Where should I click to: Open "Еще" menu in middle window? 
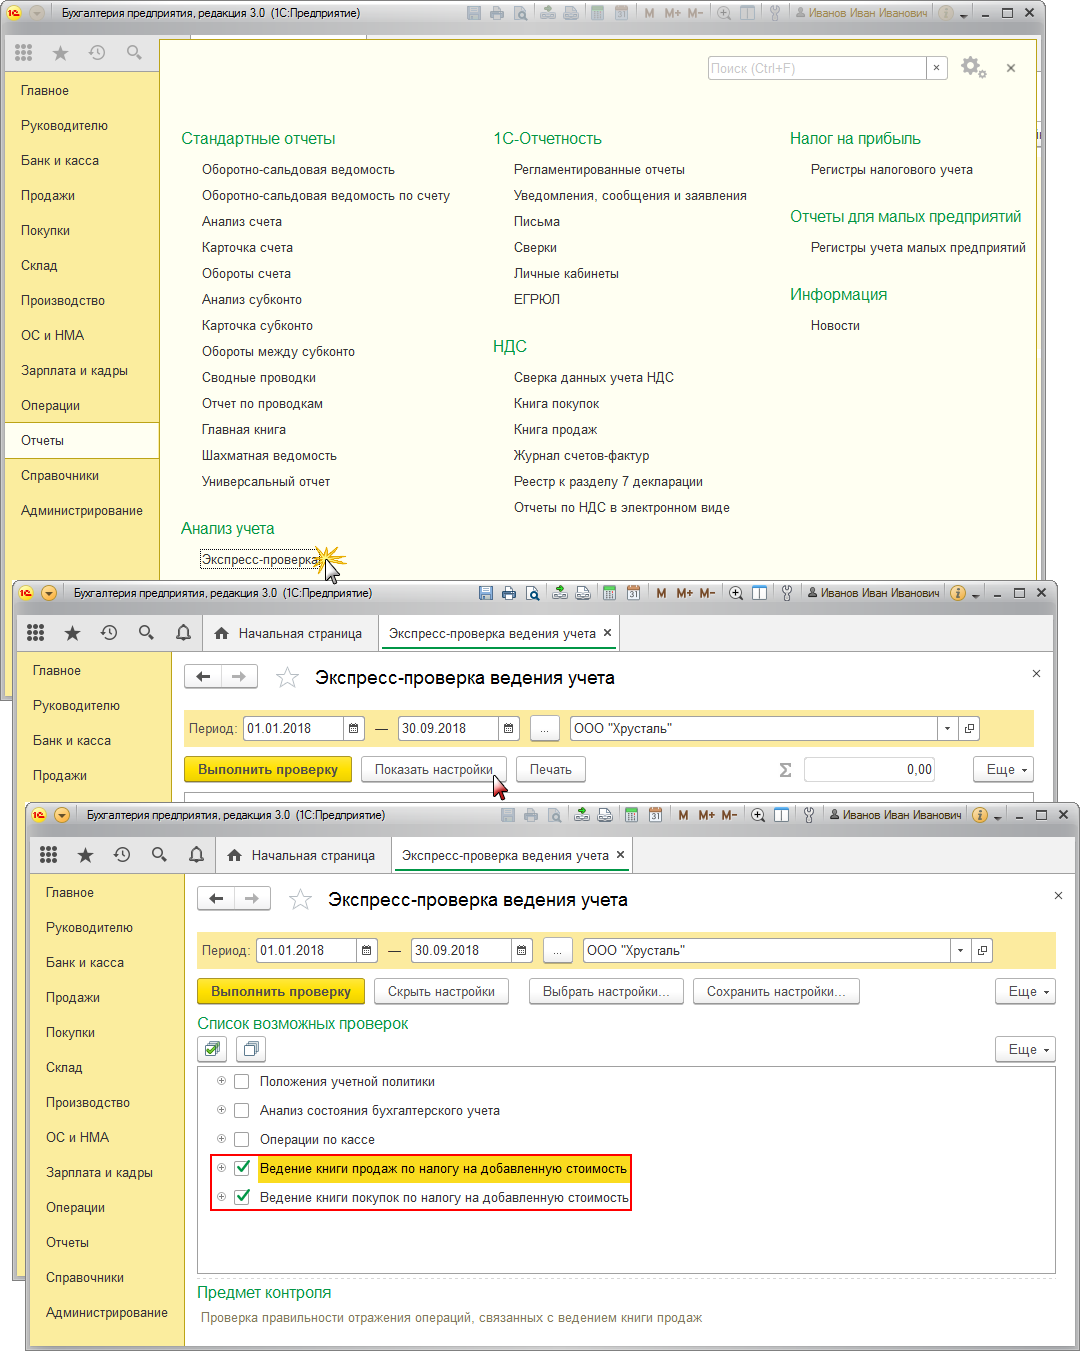tap(1003, 769)
